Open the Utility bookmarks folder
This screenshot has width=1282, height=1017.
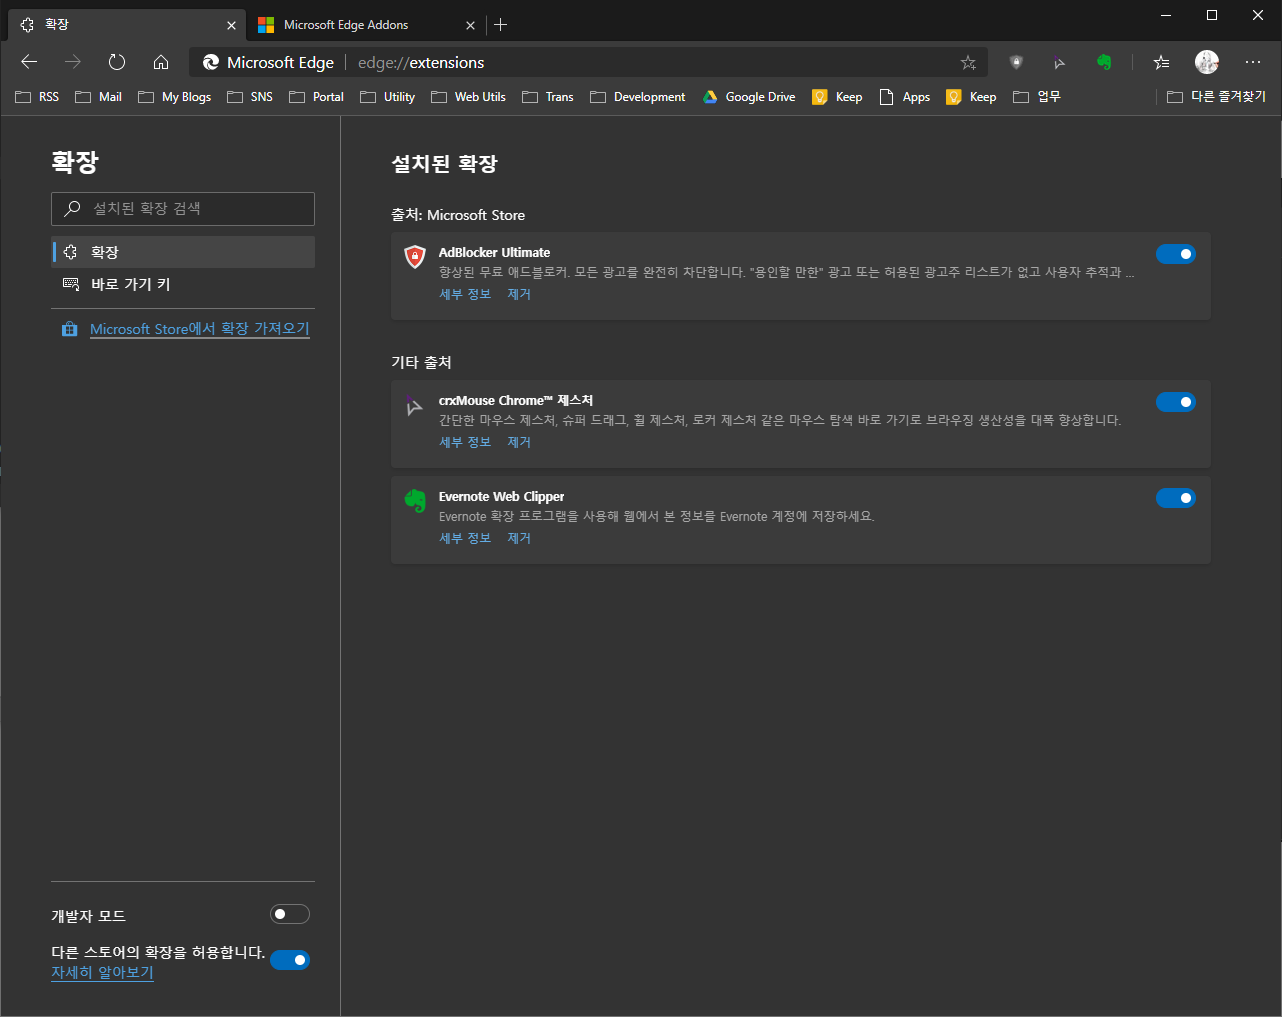point(387,97)
